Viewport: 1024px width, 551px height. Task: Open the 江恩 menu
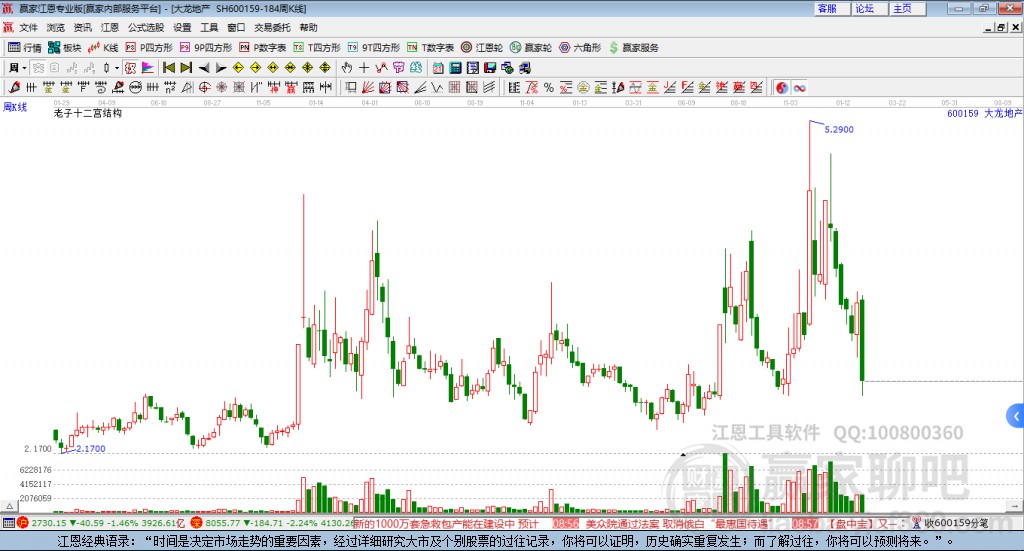pyautogui.click(x=109, y=27)
